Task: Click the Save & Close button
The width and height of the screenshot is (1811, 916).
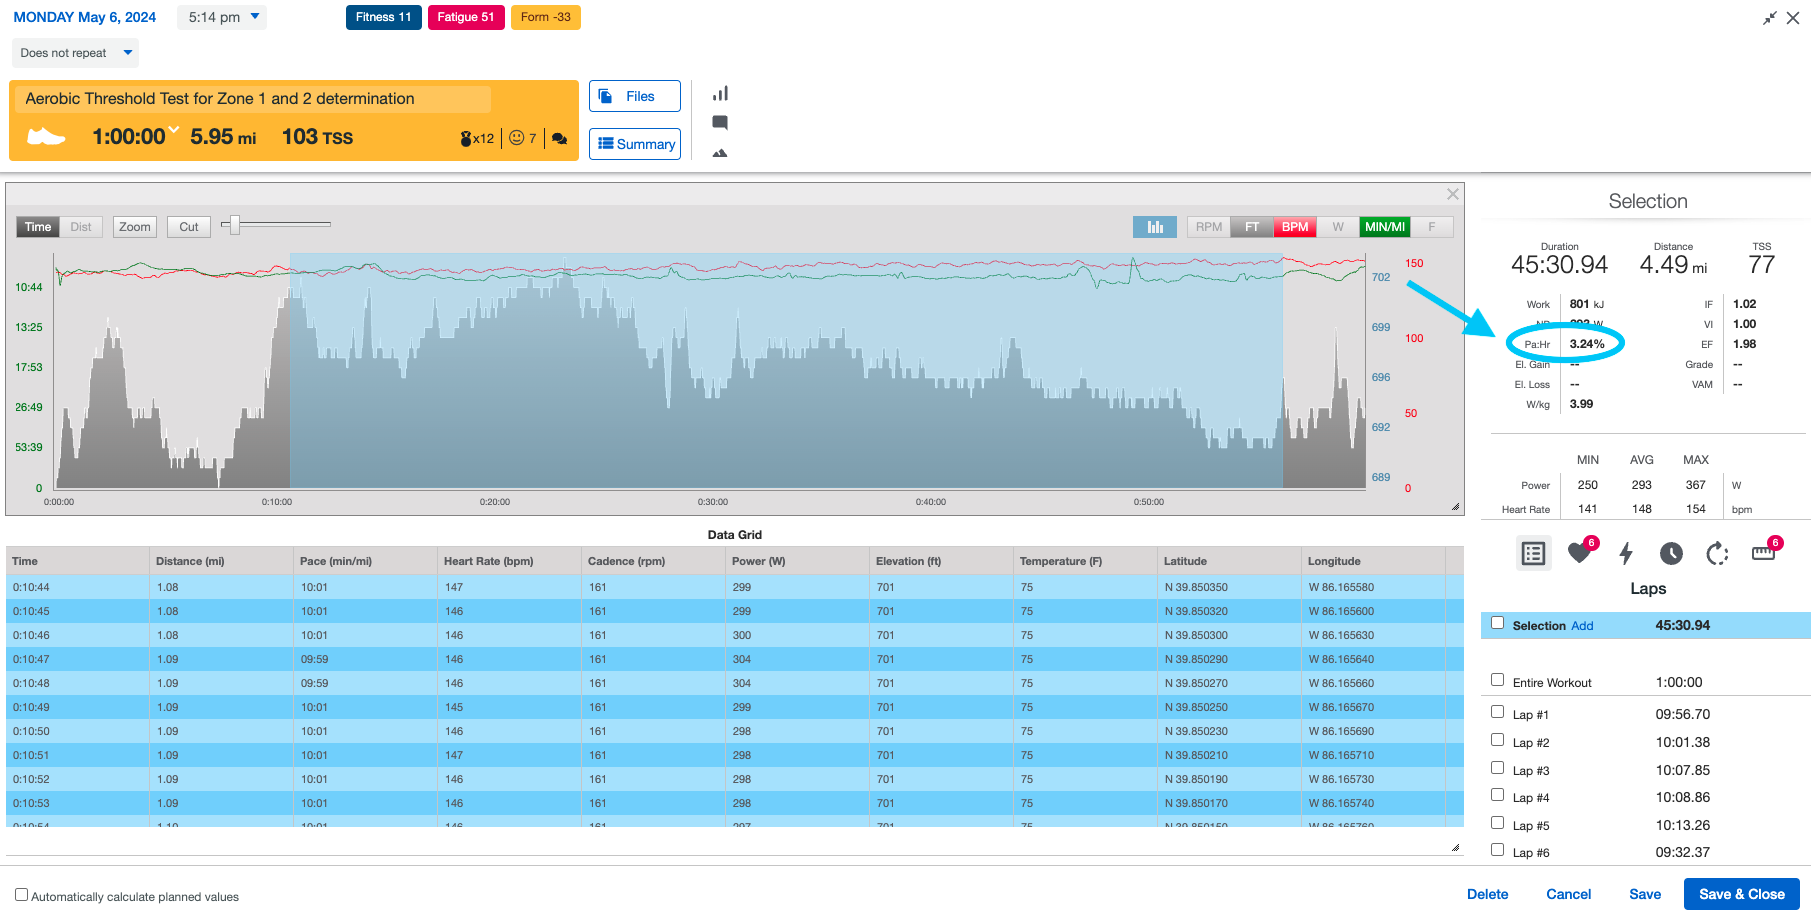Action: click(1741, 893)
